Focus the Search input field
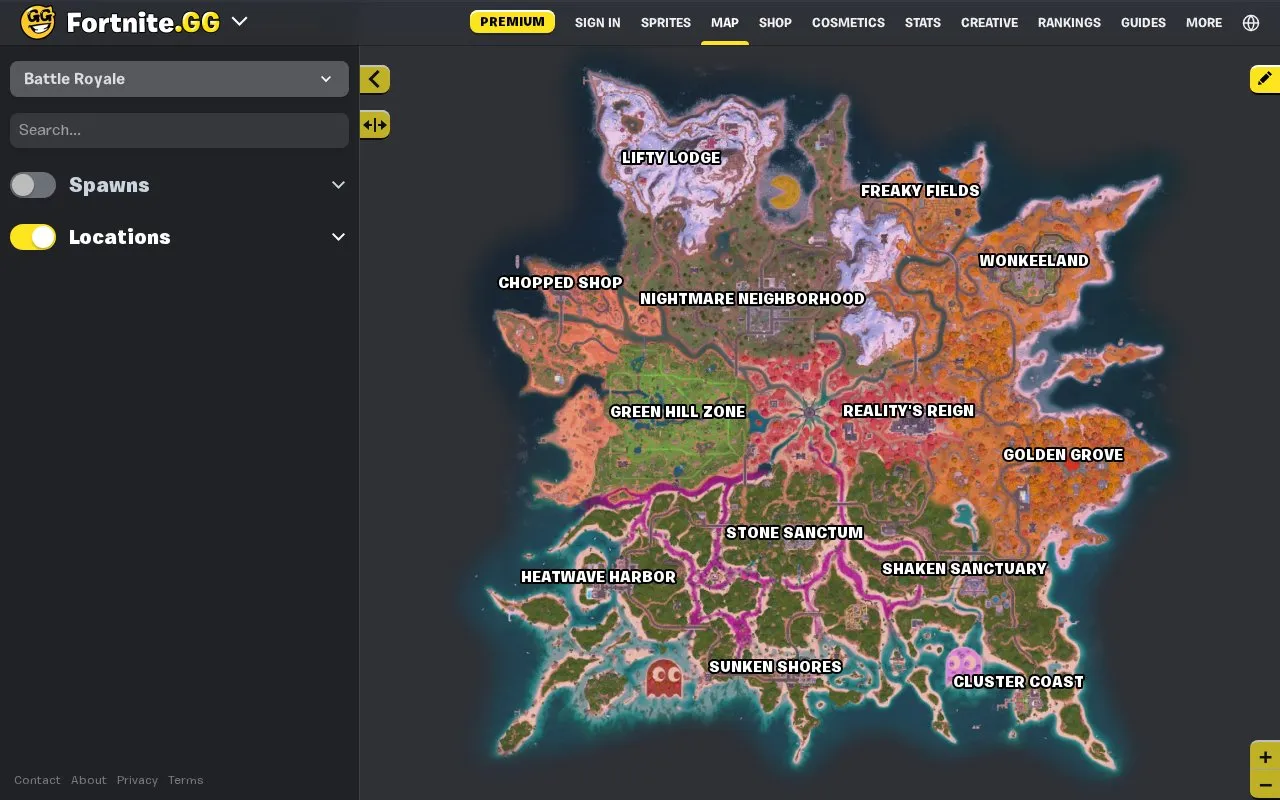Viewport: 1280px width, 800px height. [179, 130]
